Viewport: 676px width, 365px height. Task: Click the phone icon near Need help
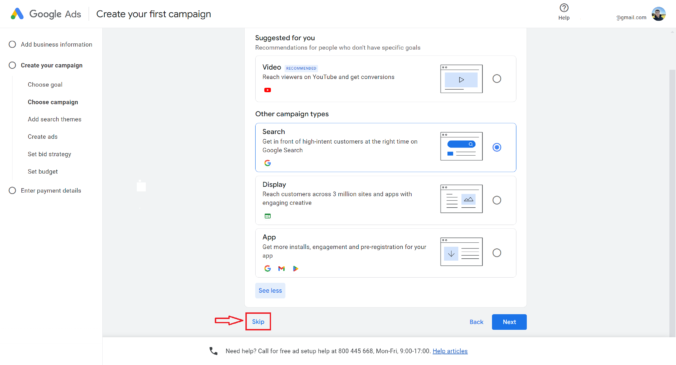pyautogui.click(x=213, y=351)
